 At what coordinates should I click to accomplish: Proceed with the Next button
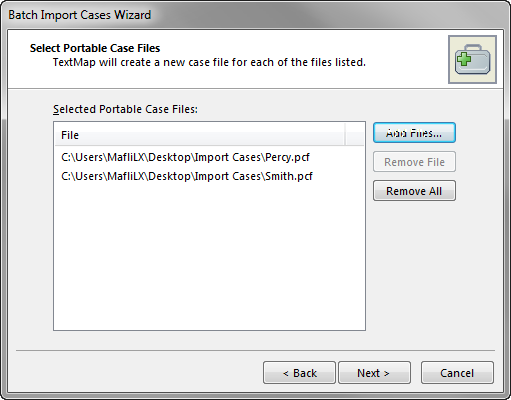pyautogui.click(x=374, y=373)
